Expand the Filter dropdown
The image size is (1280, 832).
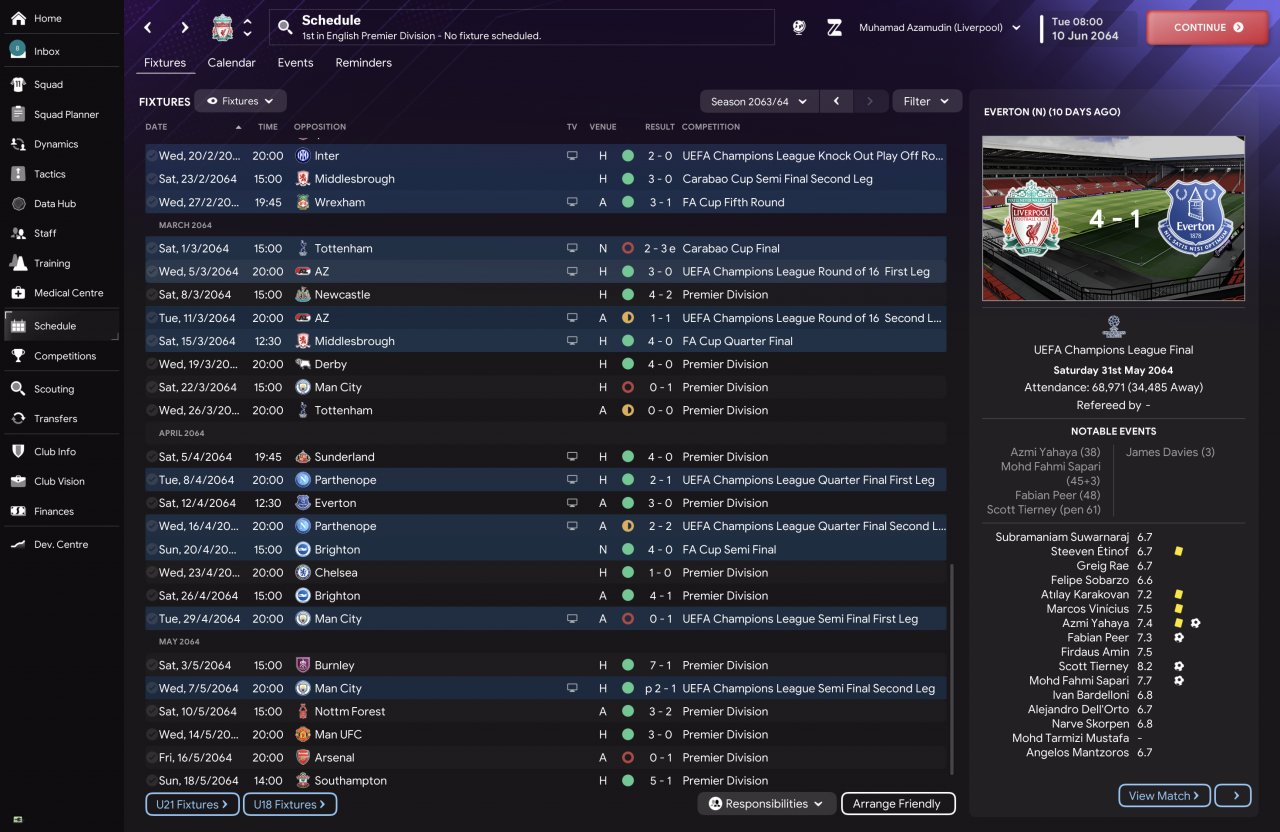pos(927,101)
